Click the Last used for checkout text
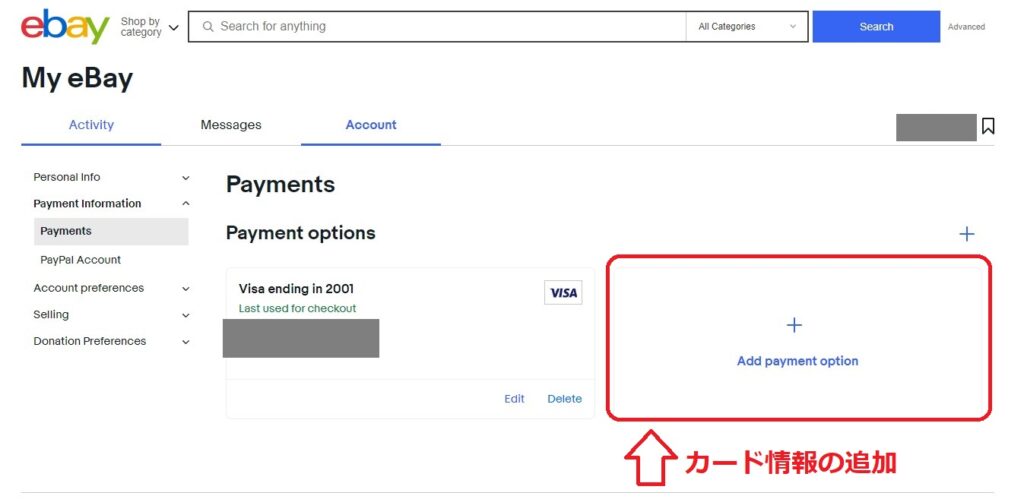This screenshot has width=1024, height=499. (x=297, y=308)
